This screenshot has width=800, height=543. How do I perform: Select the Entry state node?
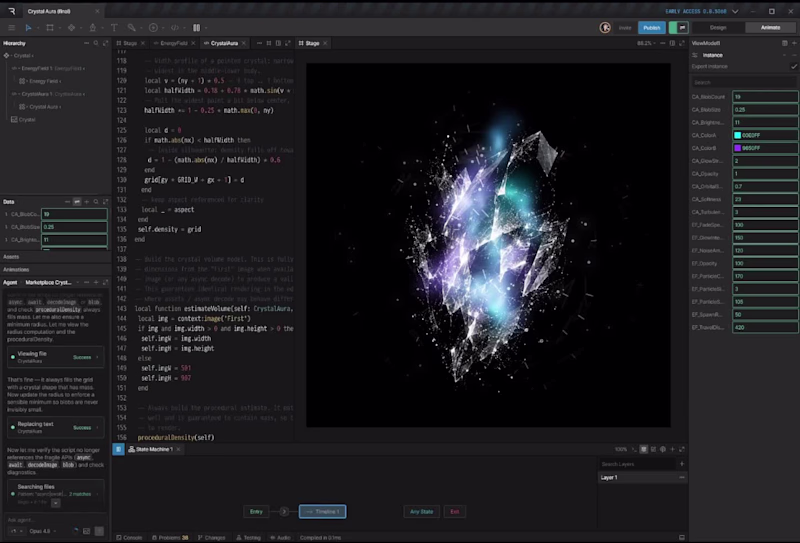[x=256, y=511]
